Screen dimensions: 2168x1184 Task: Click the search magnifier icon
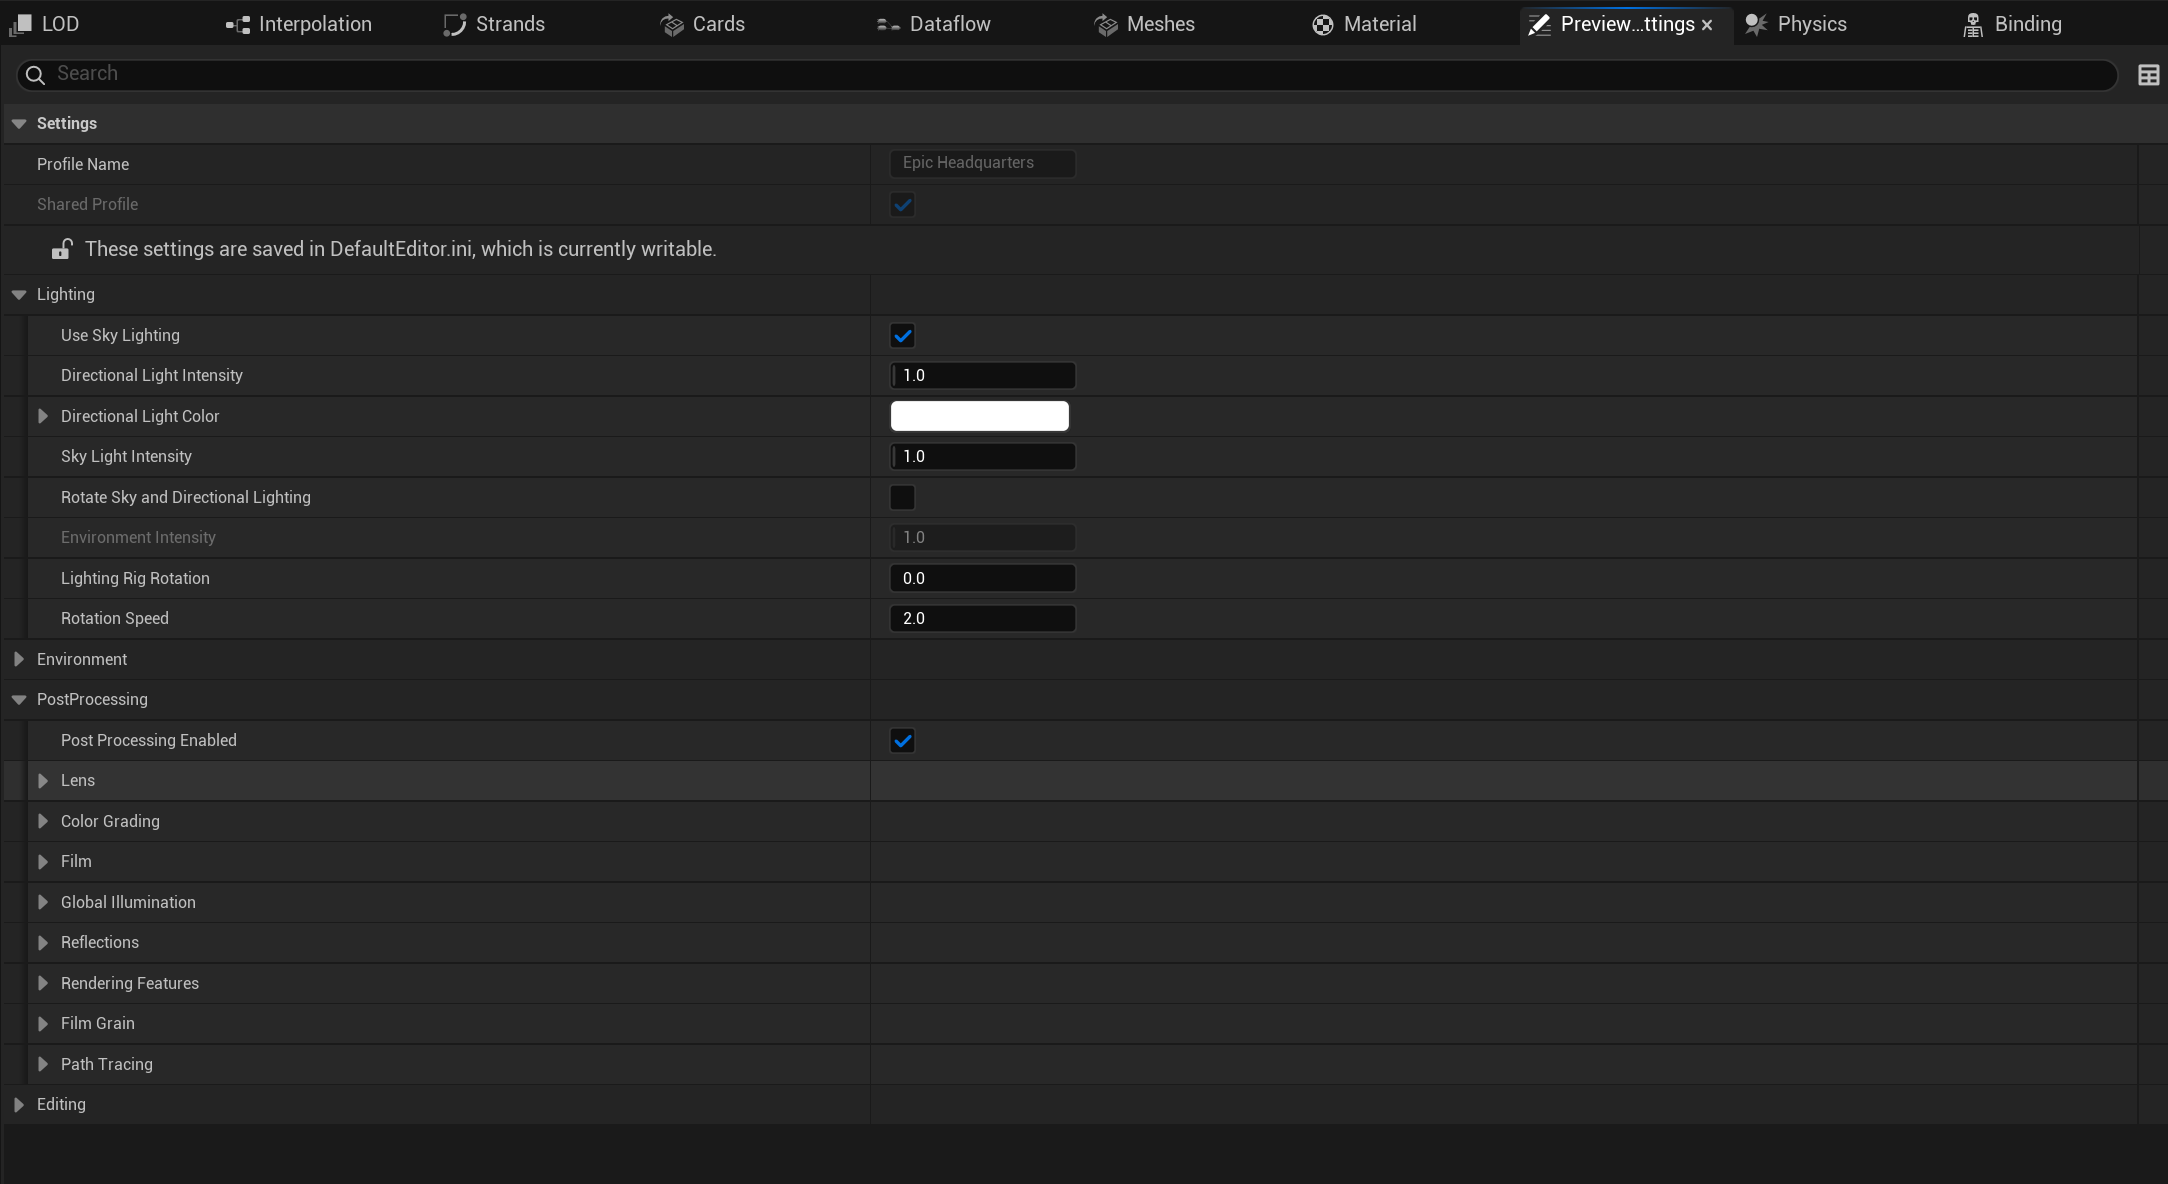tap(35, 75)
